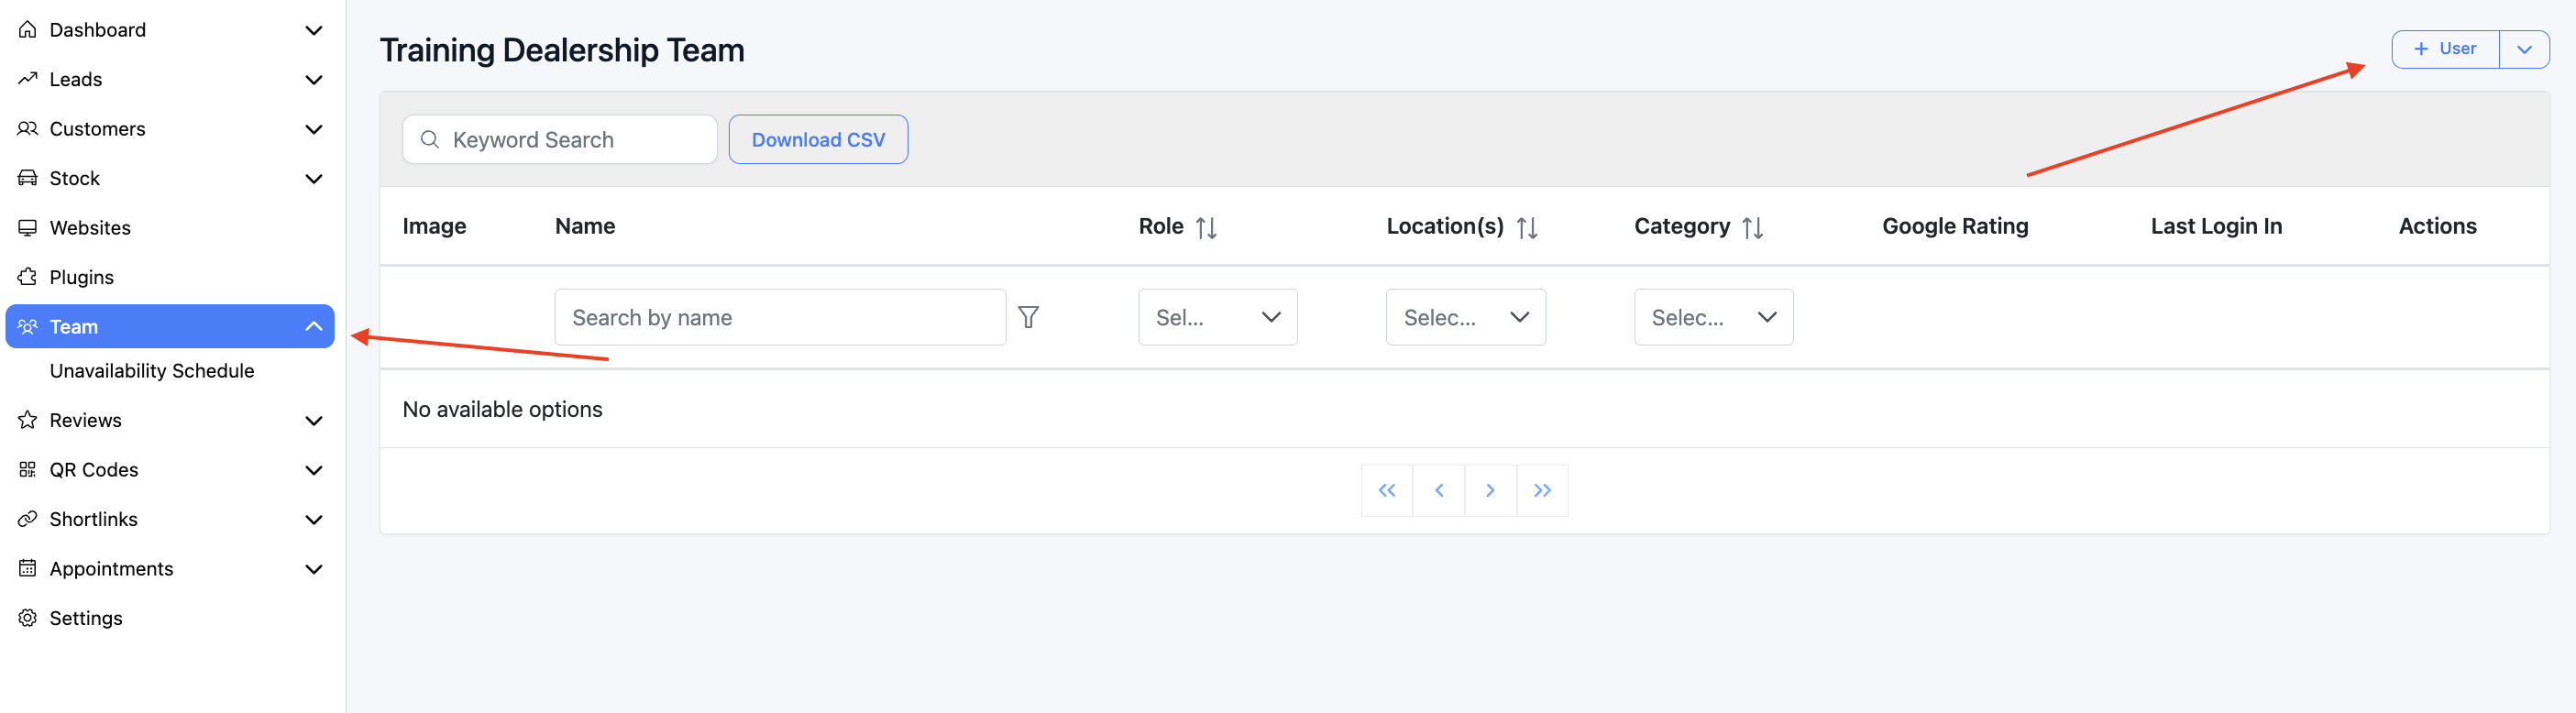Open the dropdown arrow next to User button
Viewport: 2576px width, 713px height.
pyautogui.click(x=2524, y=49)
